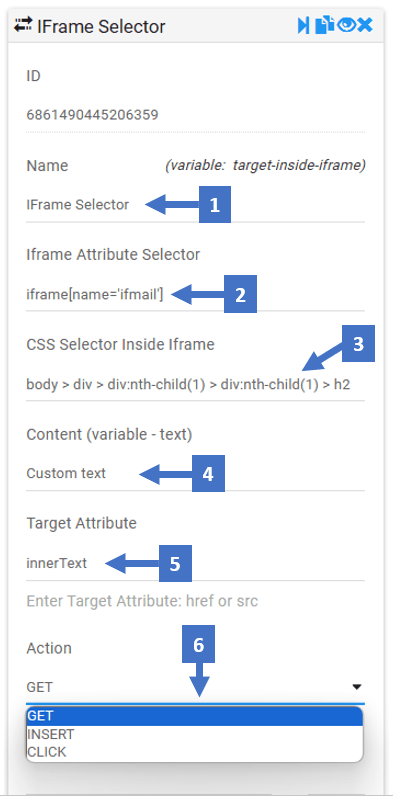
Task: Click the Action dropdown arrow
Action: tap(357, 688)
